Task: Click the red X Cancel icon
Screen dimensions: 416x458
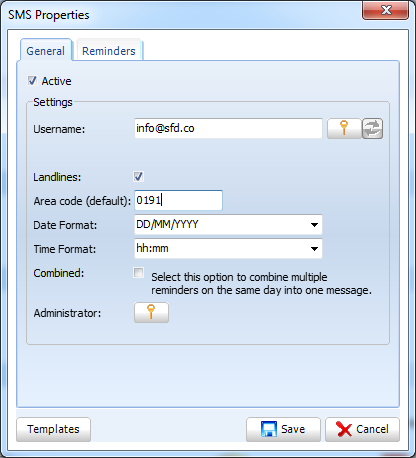Action: 344,429
